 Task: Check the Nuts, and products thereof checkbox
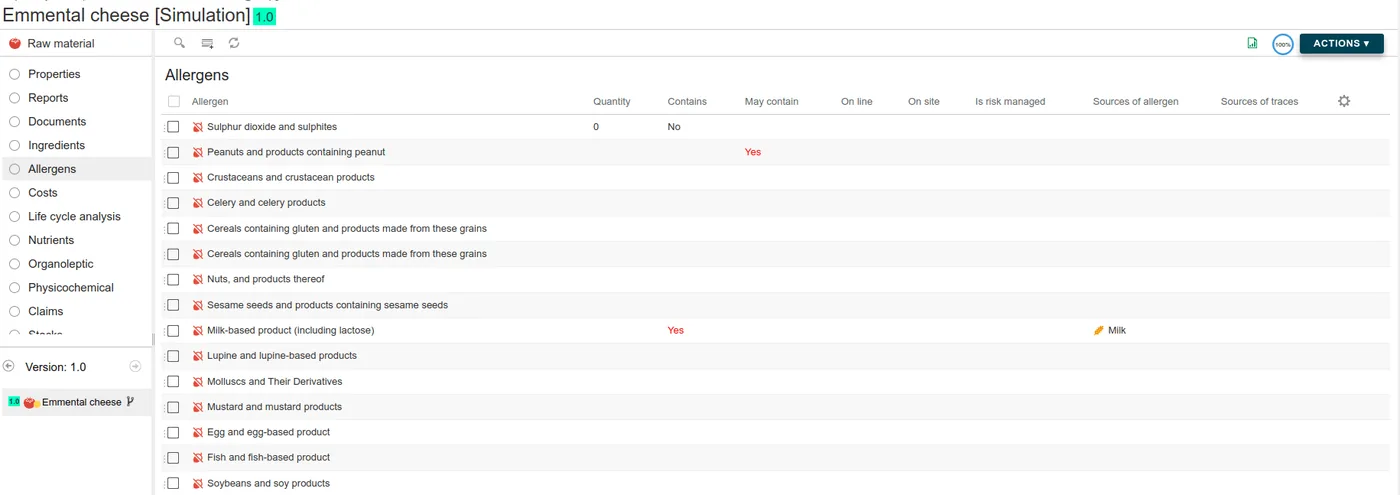click(173, 279)
